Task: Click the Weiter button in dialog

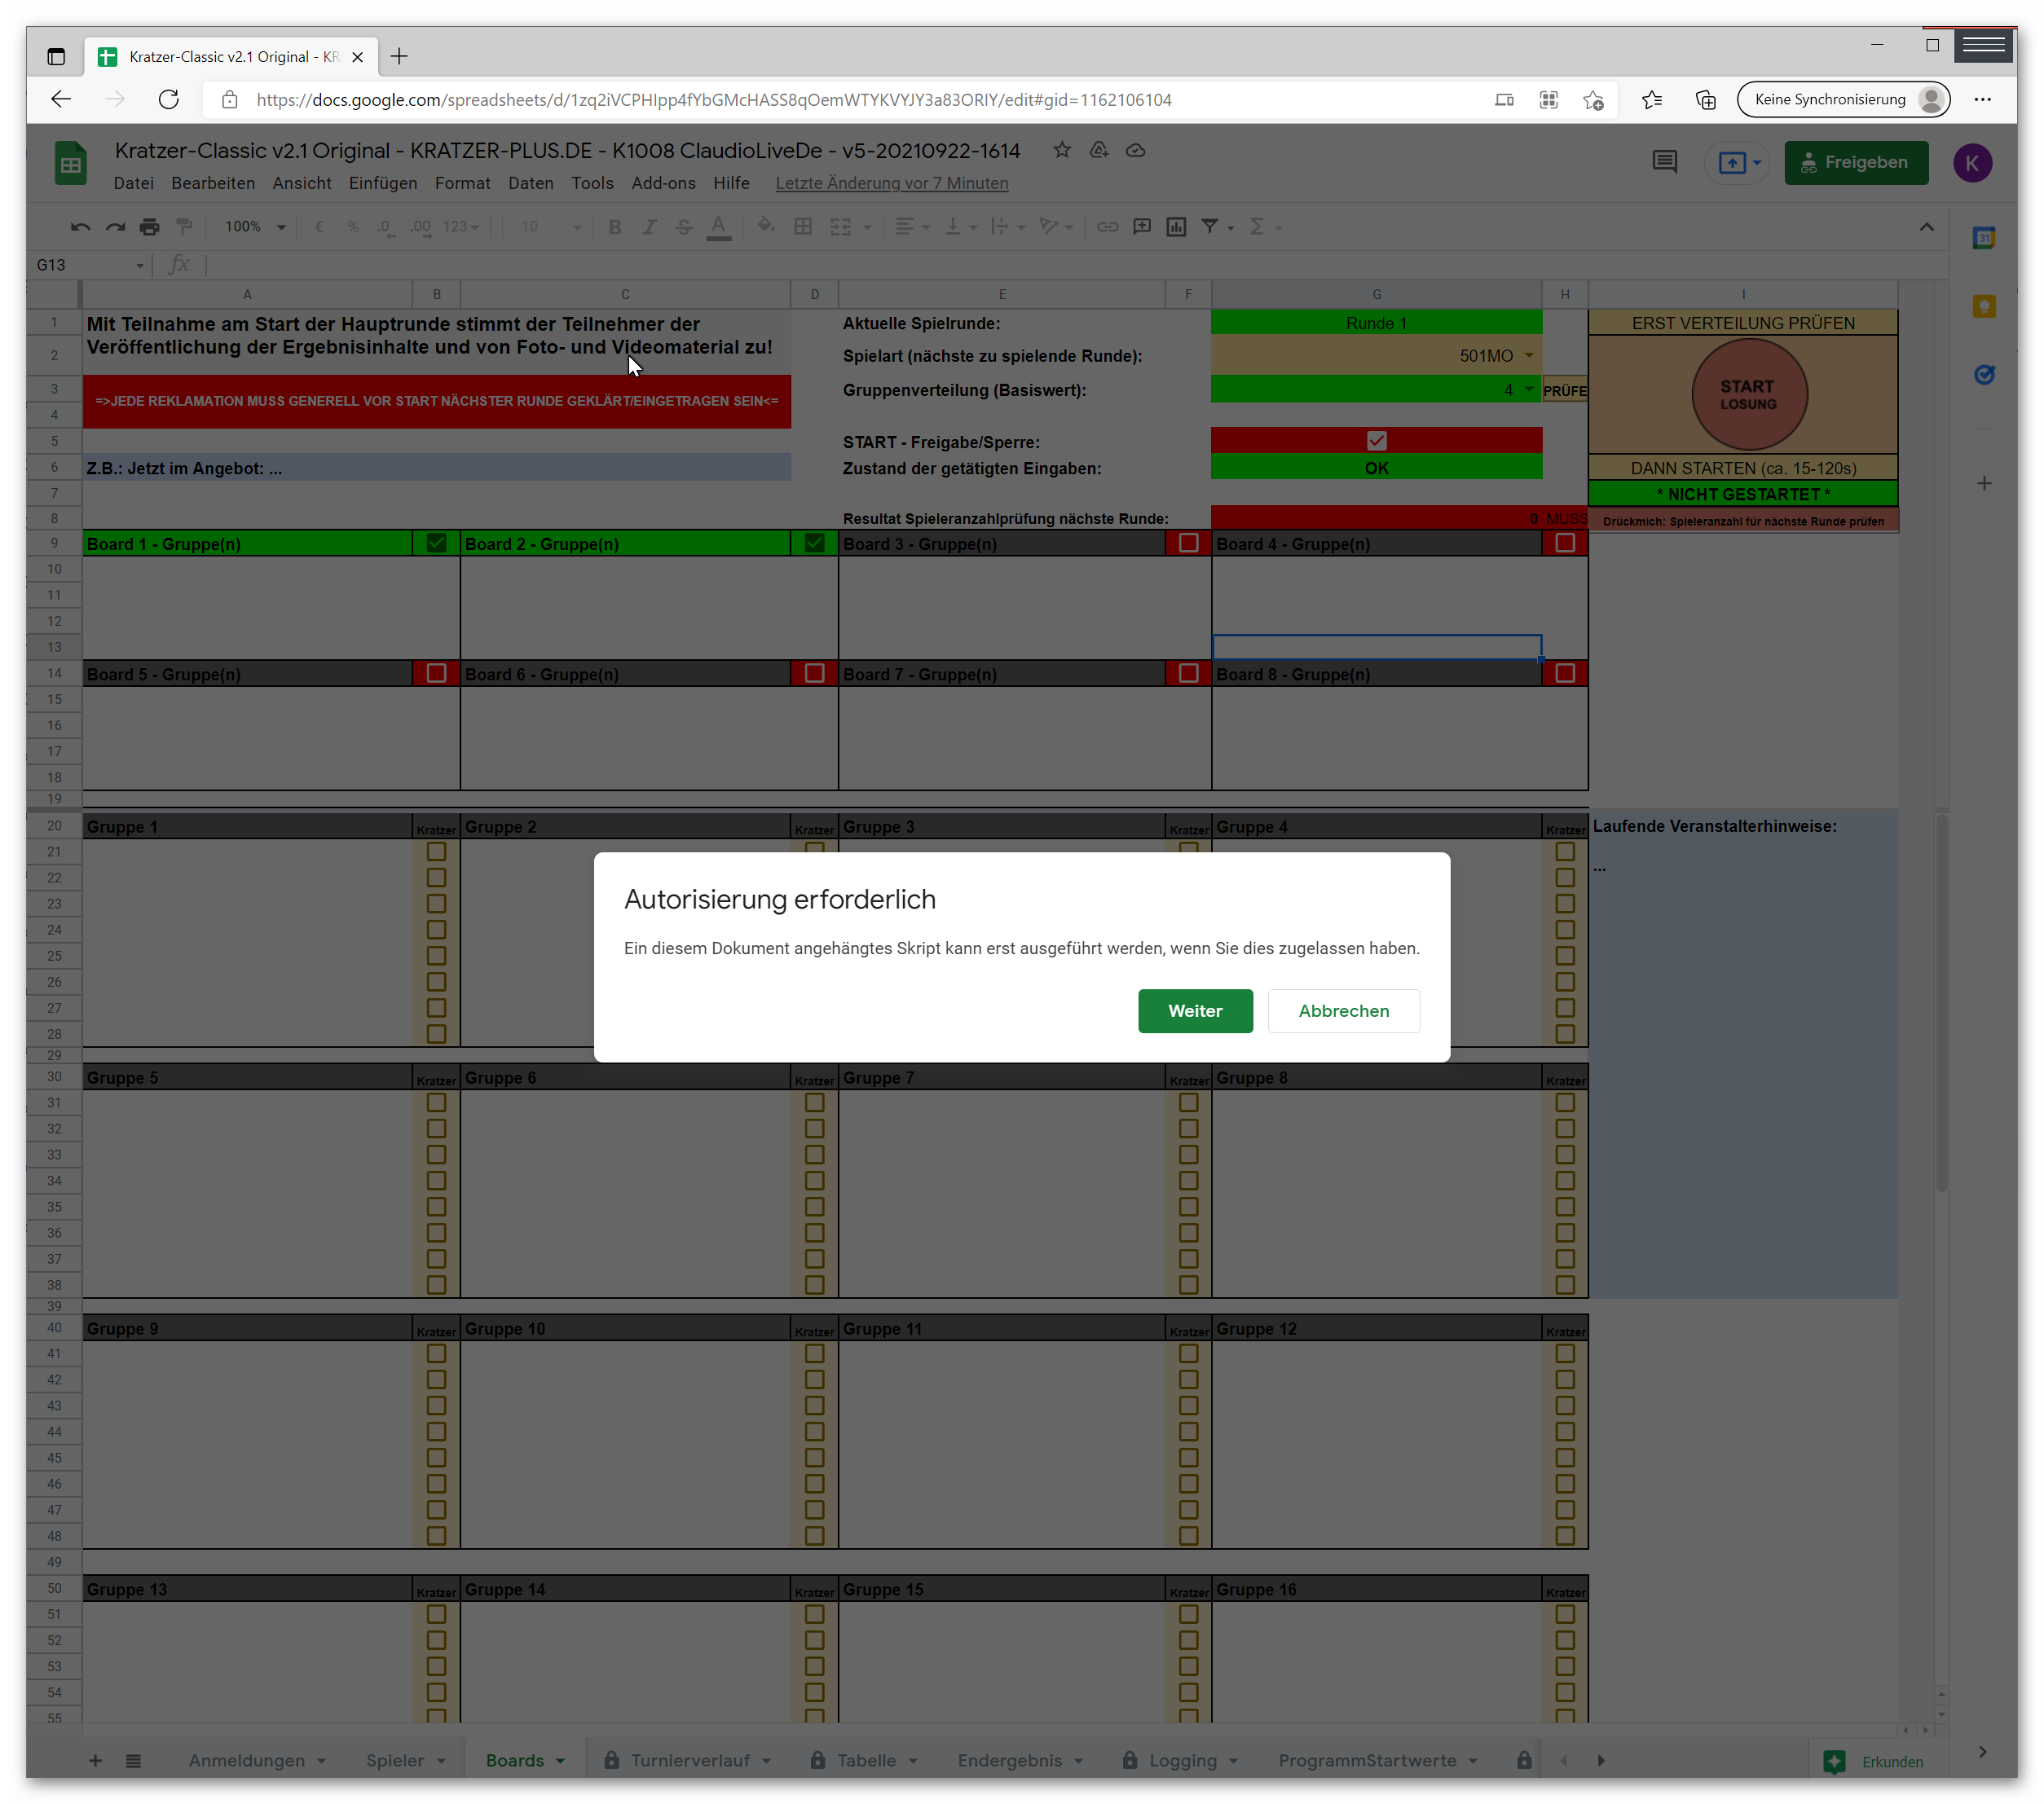Action: pos(1194,1011)
